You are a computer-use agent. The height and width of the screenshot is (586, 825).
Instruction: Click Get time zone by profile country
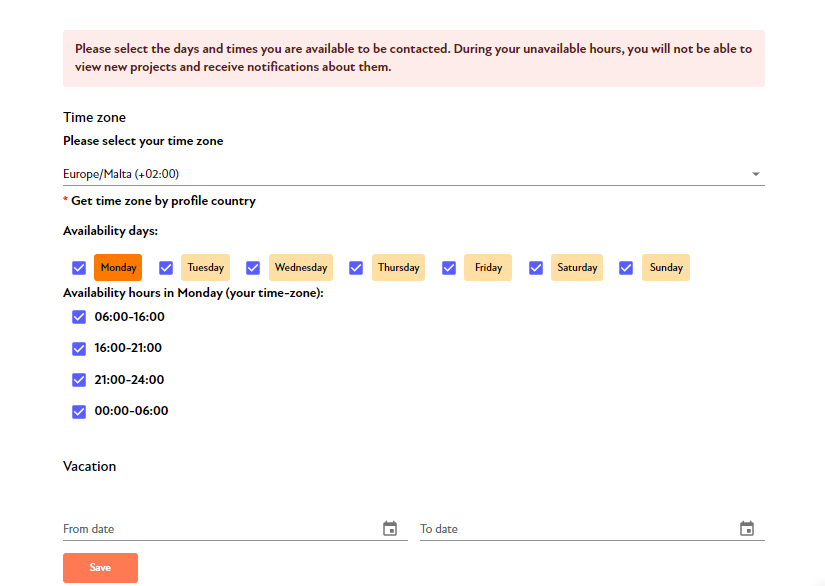coord(163,201)
